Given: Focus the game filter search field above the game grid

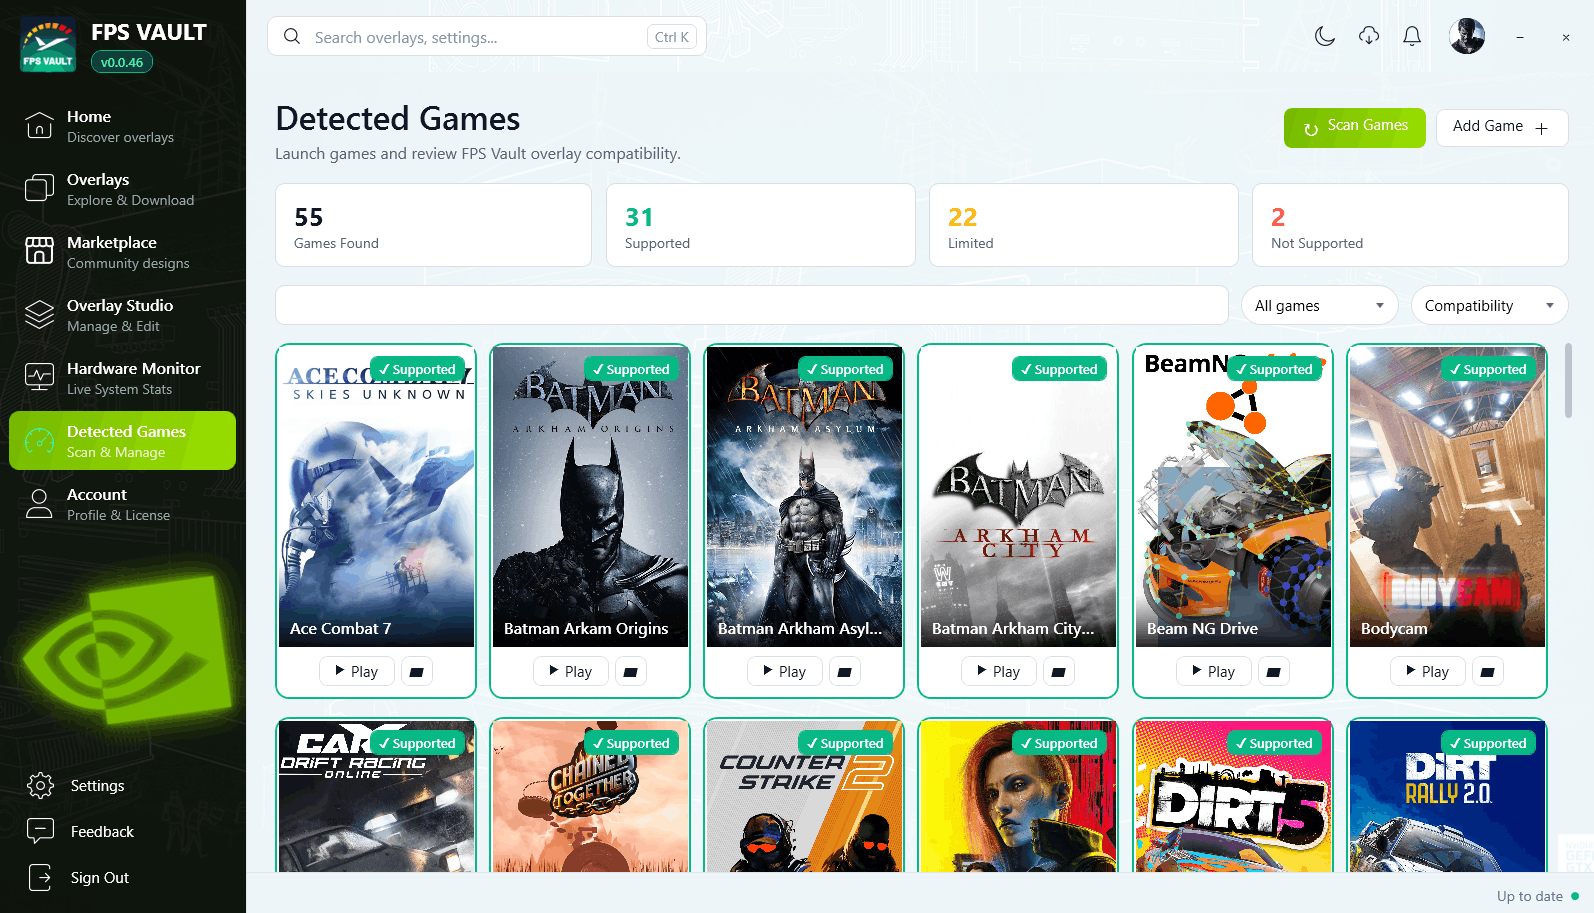Looking at the screenshot, I should click(x=752, y=305).
